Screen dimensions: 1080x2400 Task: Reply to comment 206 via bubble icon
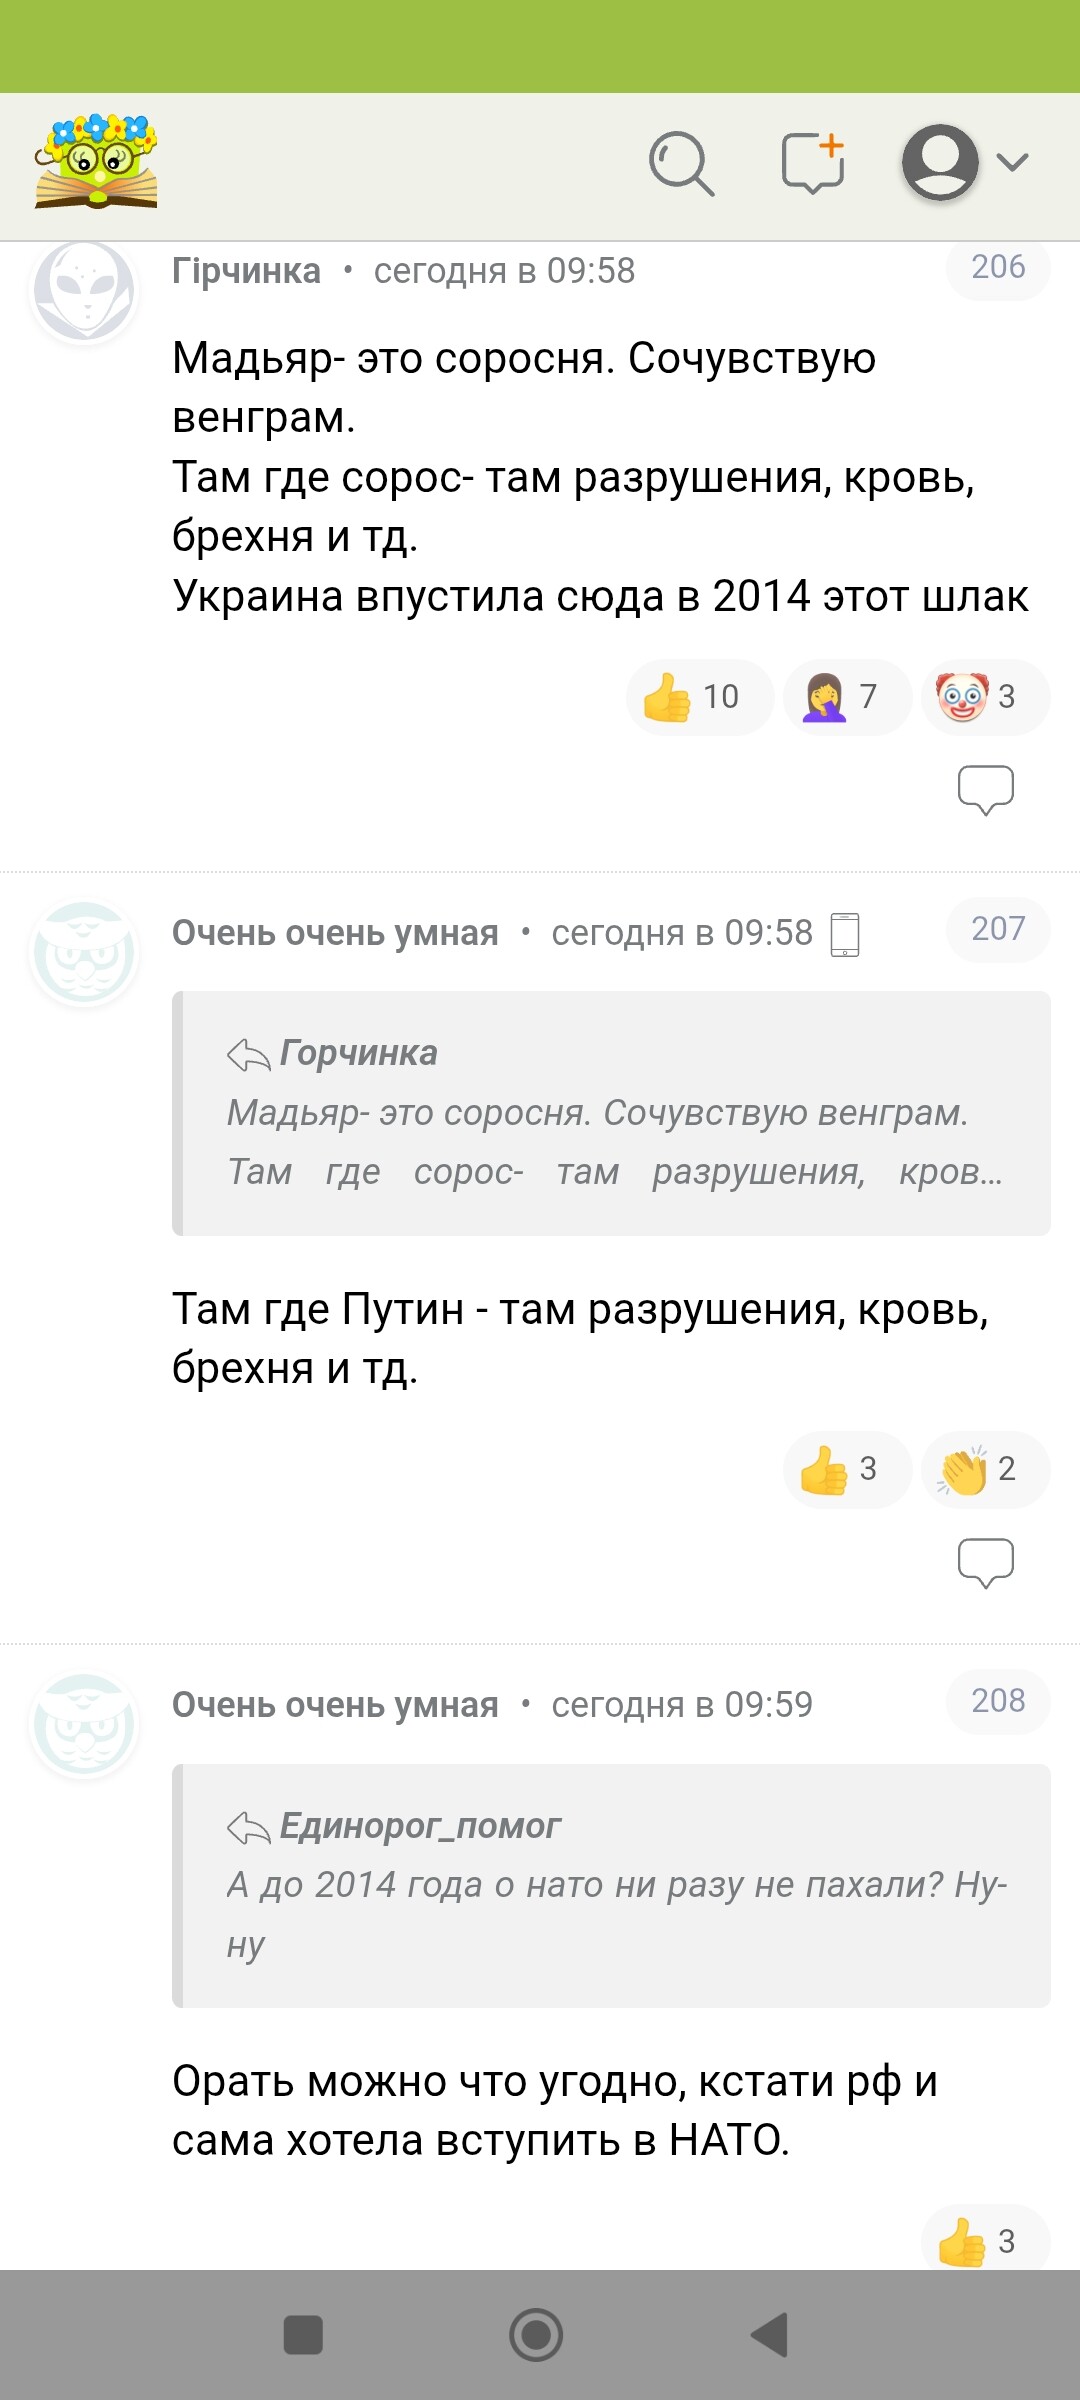point(985,789)
